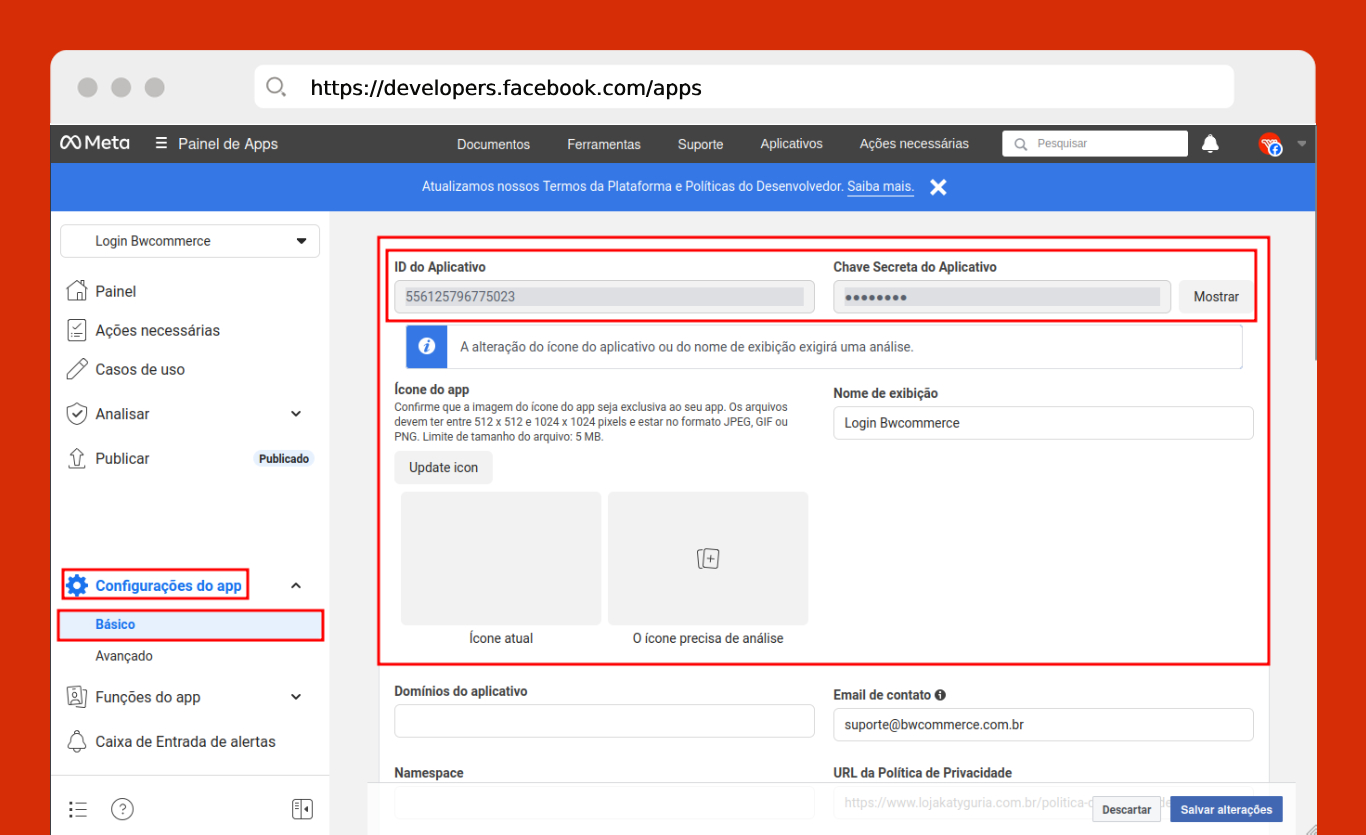Click the address bar search icon
This screenshot has width=1366, height=835.
[x=276, y=87]
